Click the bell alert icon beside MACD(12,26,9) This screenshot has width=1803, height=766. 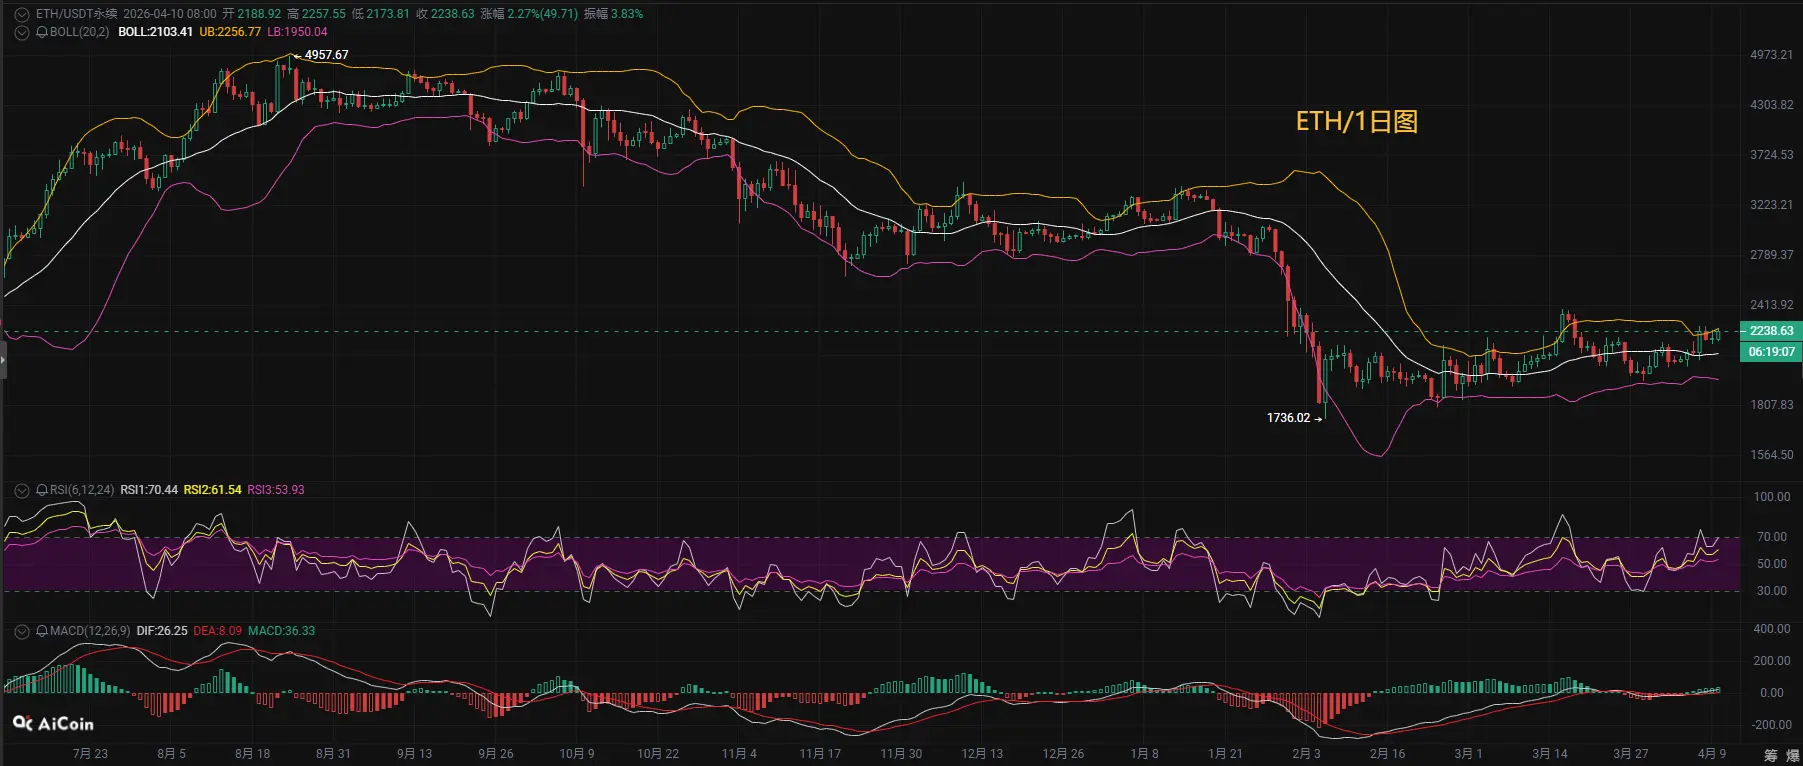tap(42, 631)
